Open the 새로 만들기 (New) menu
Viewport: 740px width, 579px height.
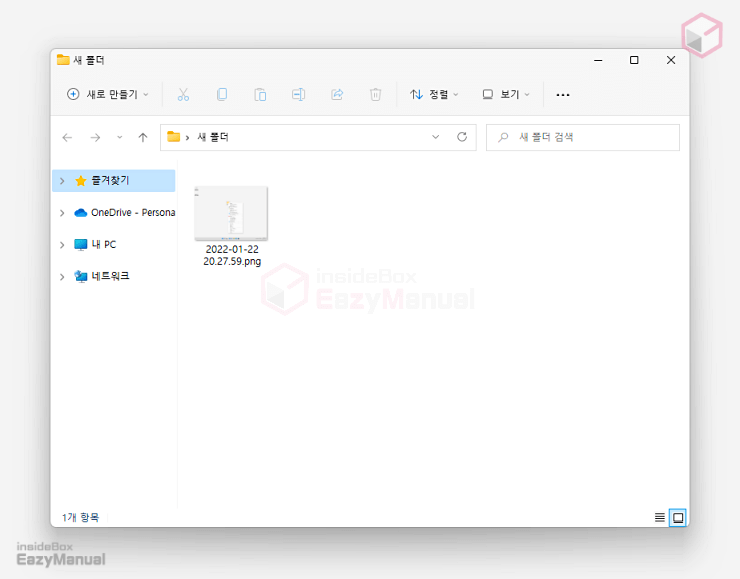[108, 94]
